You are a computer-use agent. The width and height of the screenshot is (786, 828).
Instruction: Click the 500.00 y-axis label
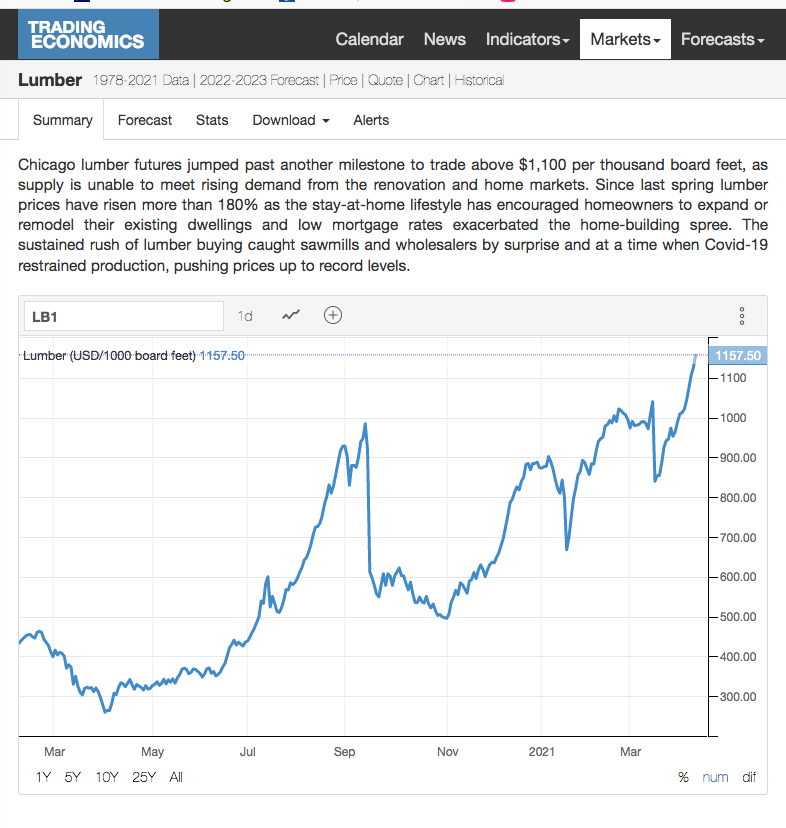pos(738,617)
